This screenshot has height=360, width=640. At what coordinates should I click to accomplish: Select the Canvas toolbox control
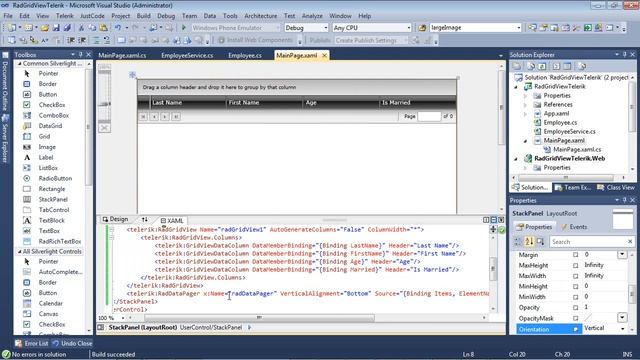[48, 314]
